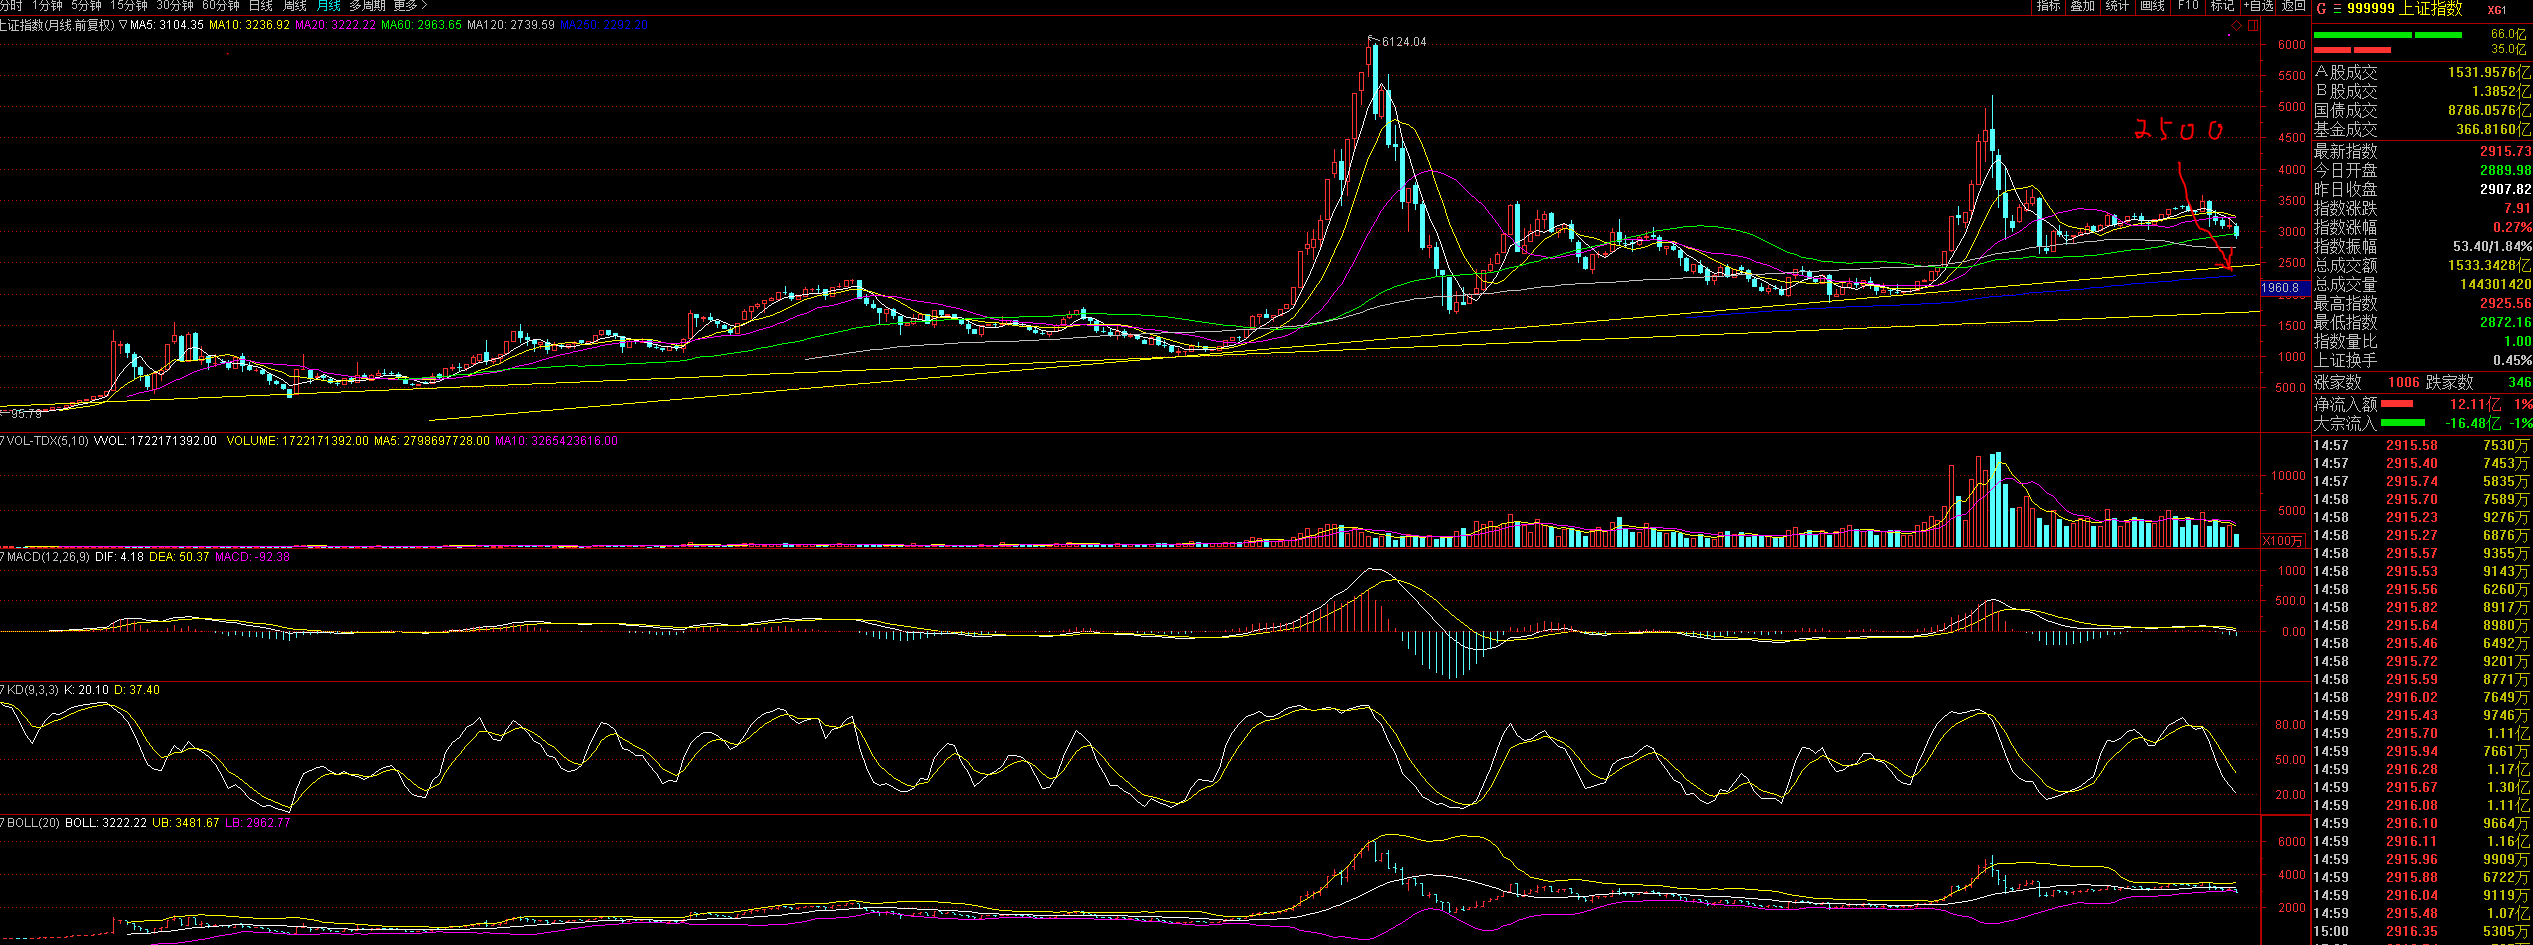
Task: Open the 画线 drawing tools
Action: [2152, 6]
